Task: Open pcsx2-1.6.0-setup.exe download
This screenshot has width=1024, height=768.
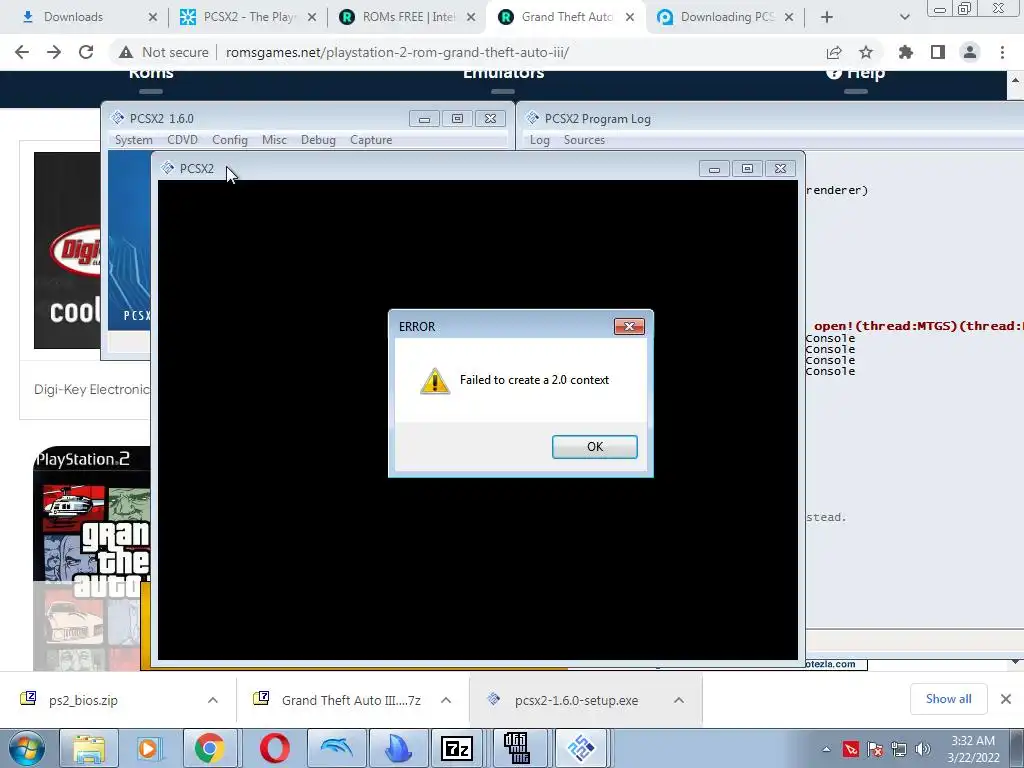Action: 575,700
